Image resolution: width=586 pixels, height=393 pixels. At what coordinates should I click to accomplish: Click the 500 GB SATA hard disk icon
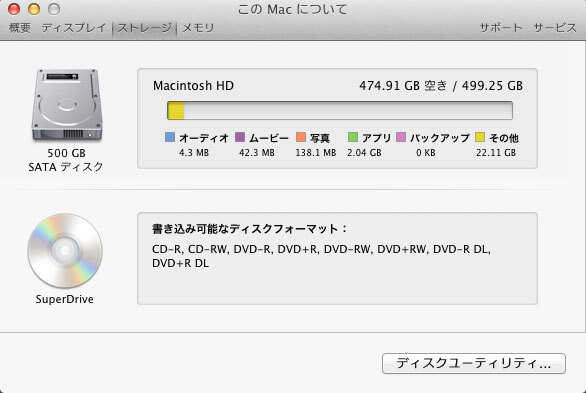pyautogui.click(x=67, y=105)
